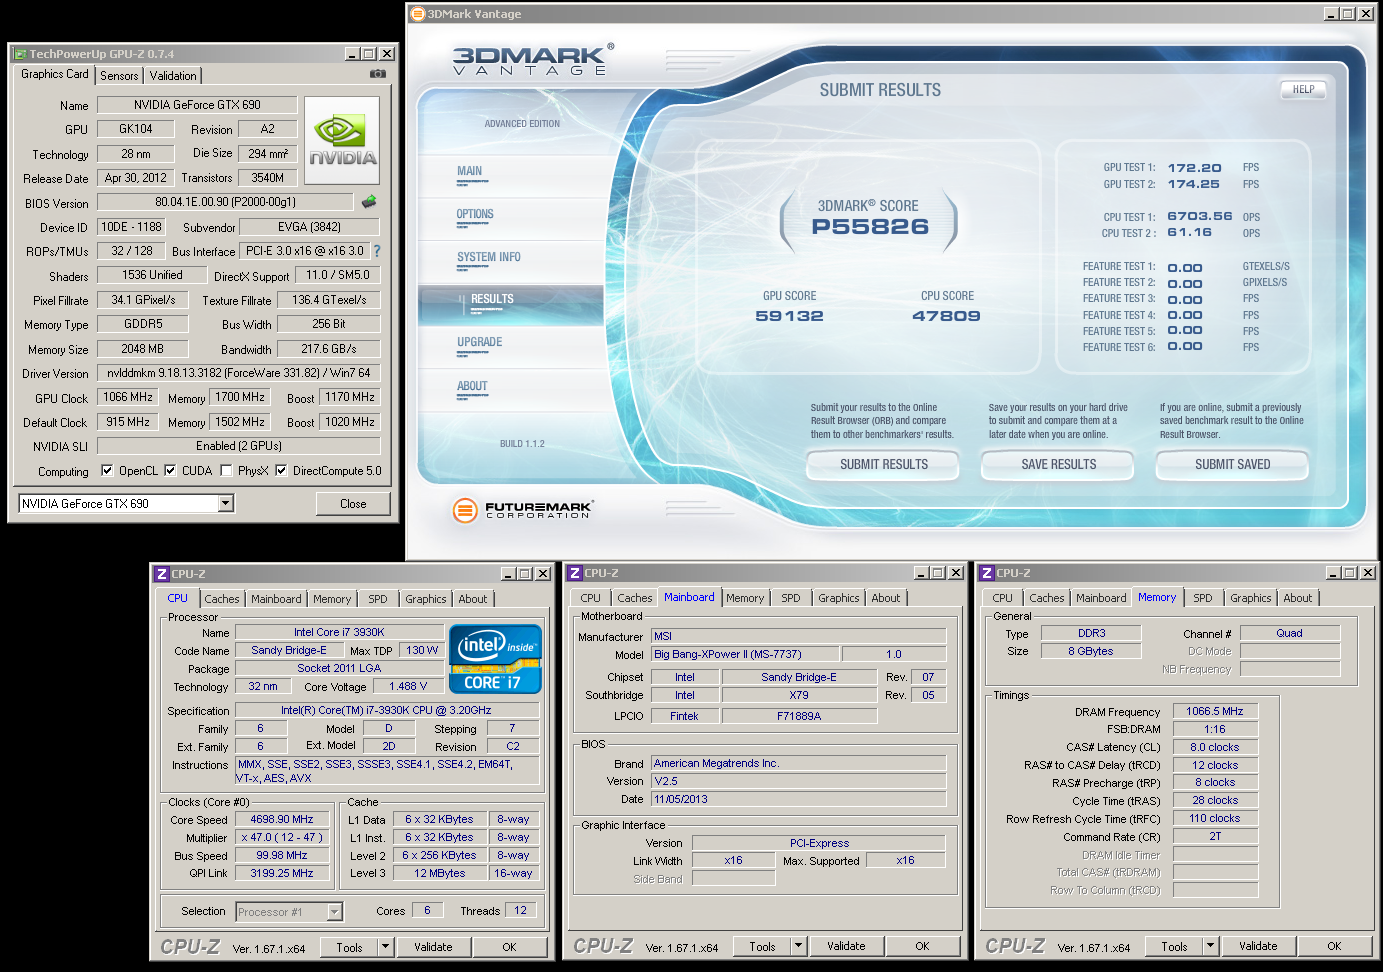Open the Processor #1 selection dropdown
Screen dimensions: 1383x972
pyautogui.click(x=335, y=911)
